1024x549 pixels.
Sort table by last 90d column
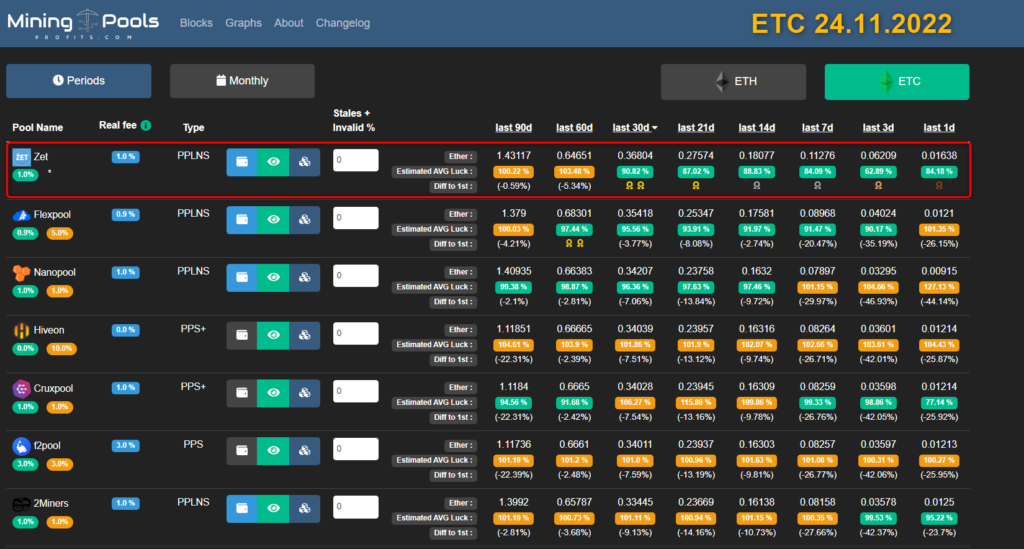pos(513,127)
